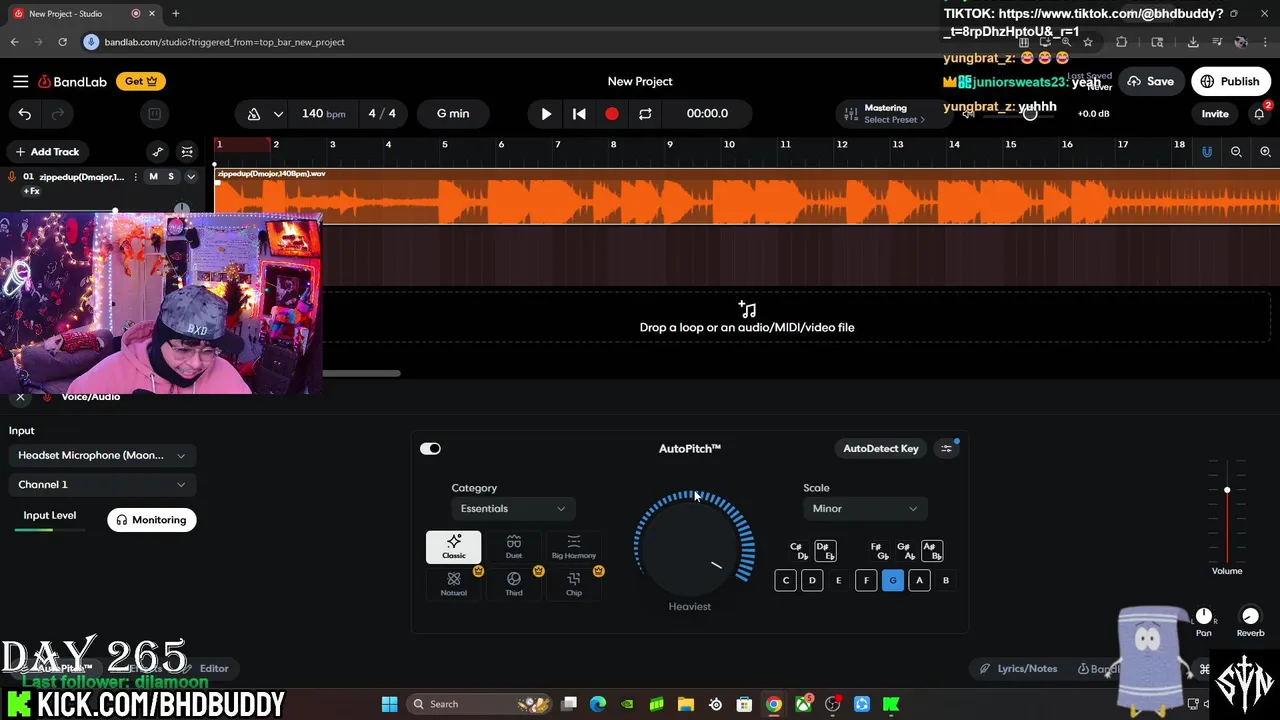Adjust the track Volume fader

tap(1227, 490)
